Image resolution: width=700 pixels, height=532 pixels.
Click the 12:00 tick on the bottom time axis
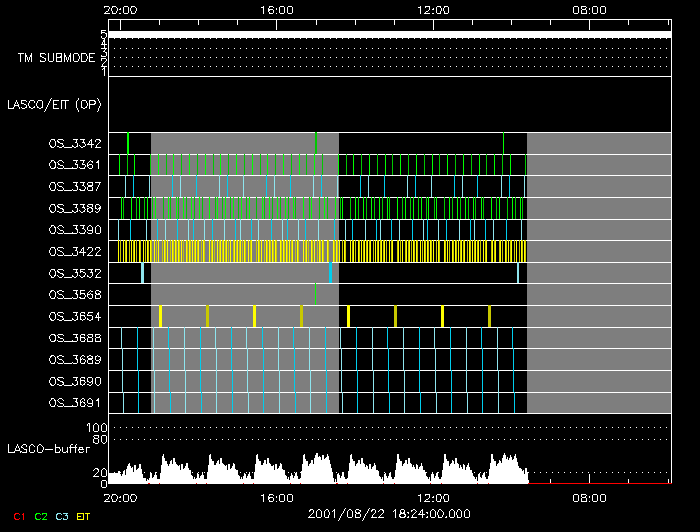click(x=433, y=497)
